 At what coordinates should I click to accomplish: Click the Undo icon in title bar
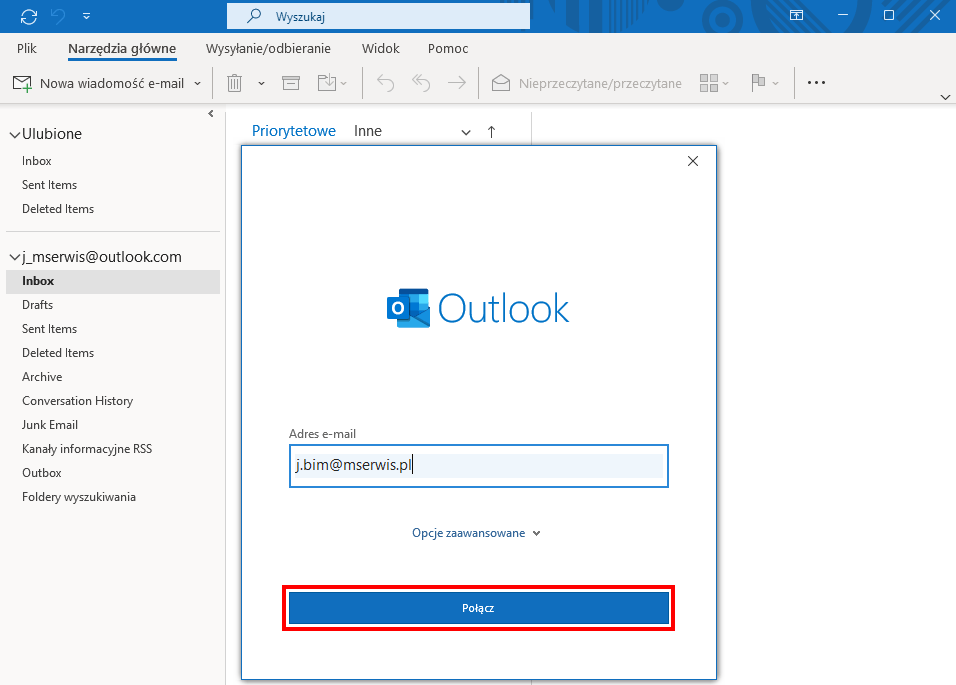pyautogui.click(x=59, y=16)
